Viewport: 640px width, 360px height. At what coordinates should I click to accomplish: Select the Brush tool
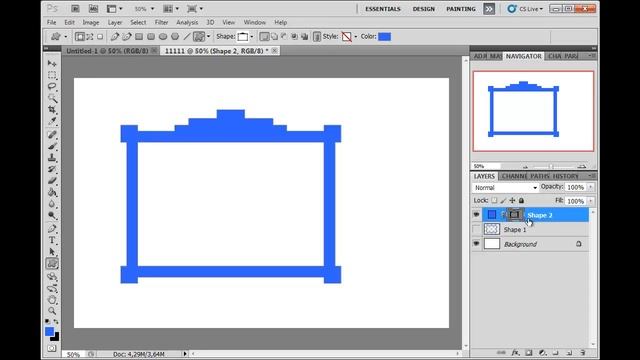tap(52, 146)
